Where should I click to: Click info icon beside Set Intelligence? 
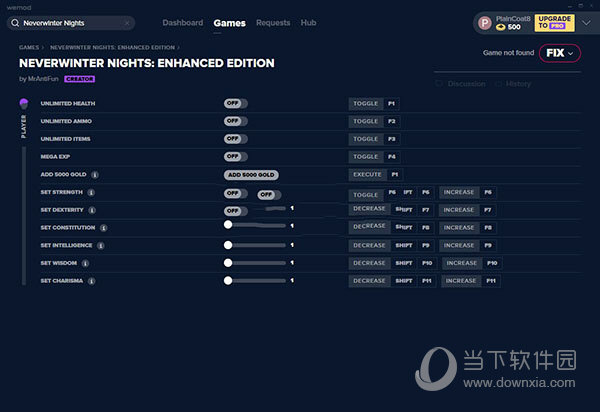(x=101, y=245)
